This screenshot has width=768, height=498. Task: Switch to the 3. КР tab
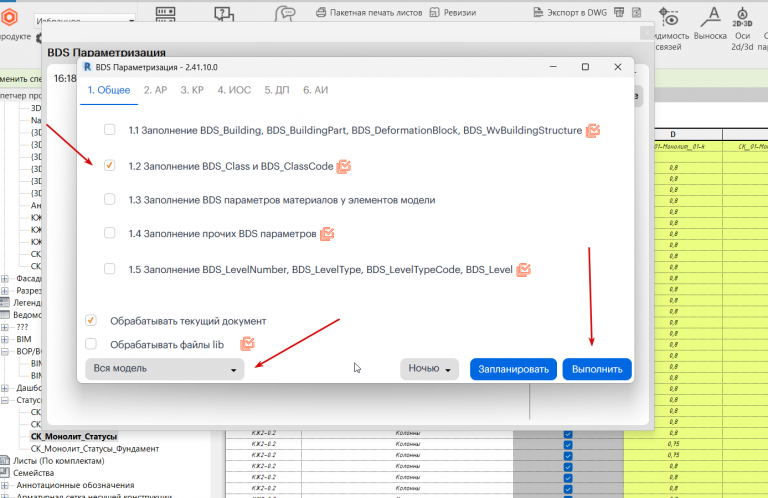192,90
